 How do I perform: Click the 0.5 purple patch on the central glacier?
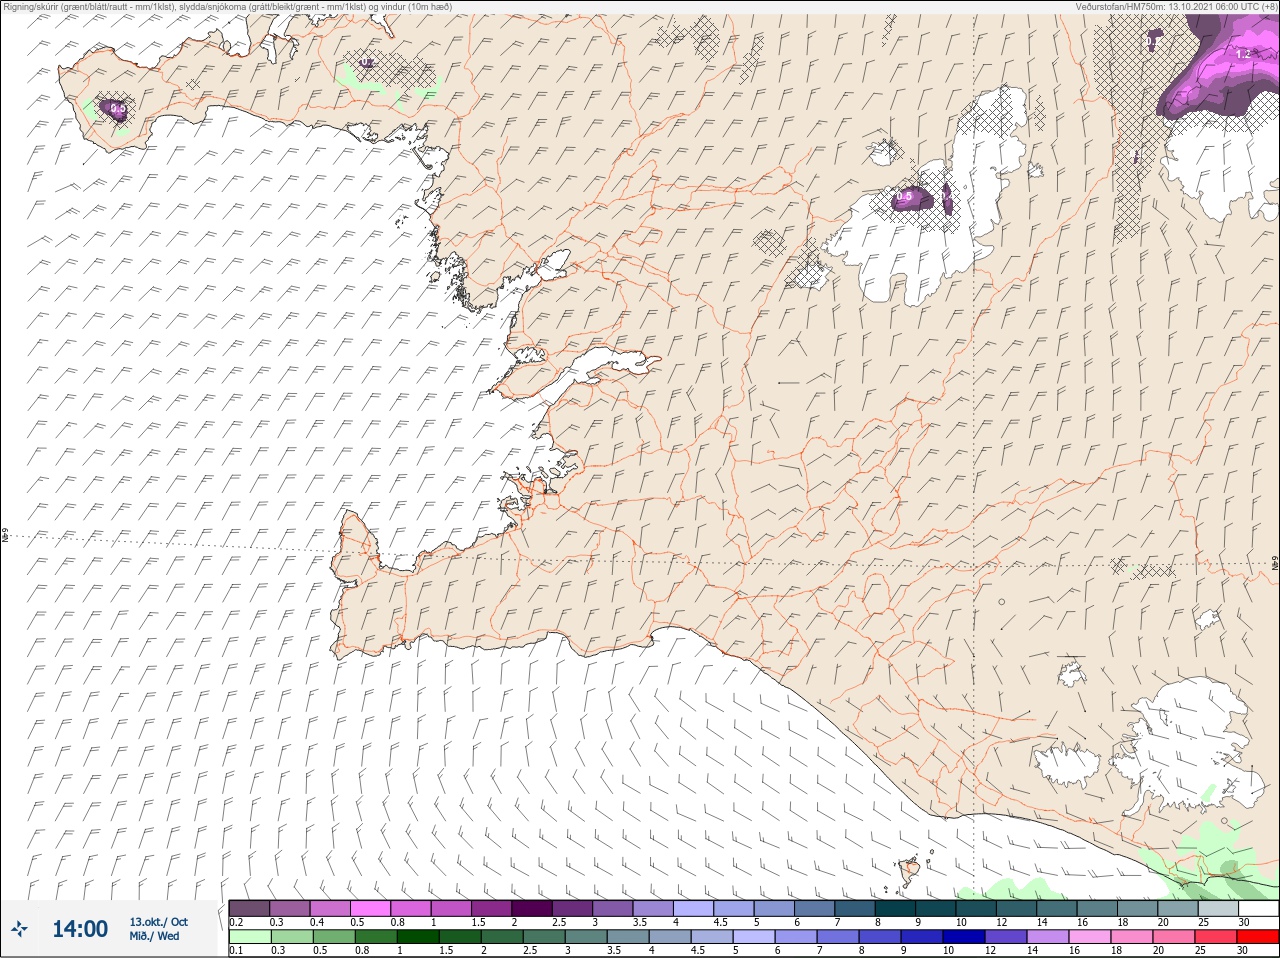(911, 199)
